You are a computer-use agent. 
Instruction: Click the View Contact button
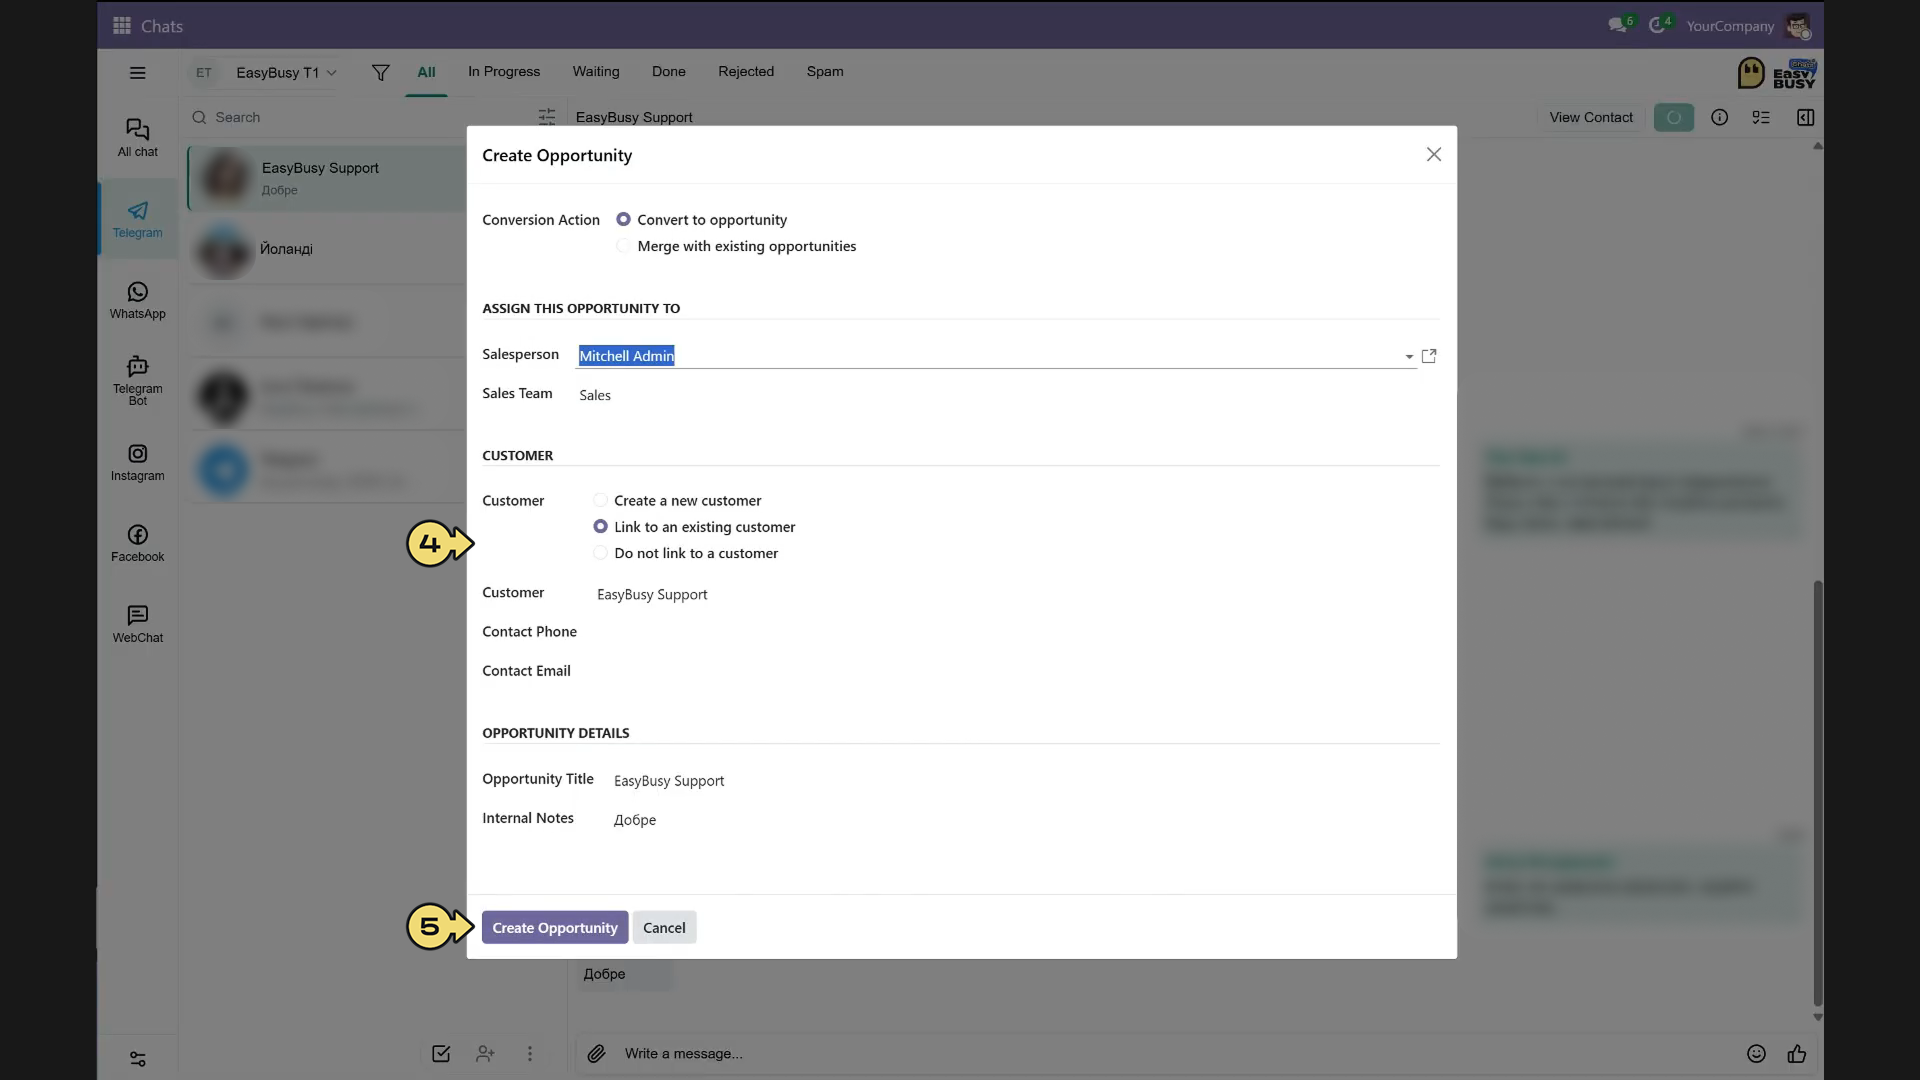[1590, 117]
